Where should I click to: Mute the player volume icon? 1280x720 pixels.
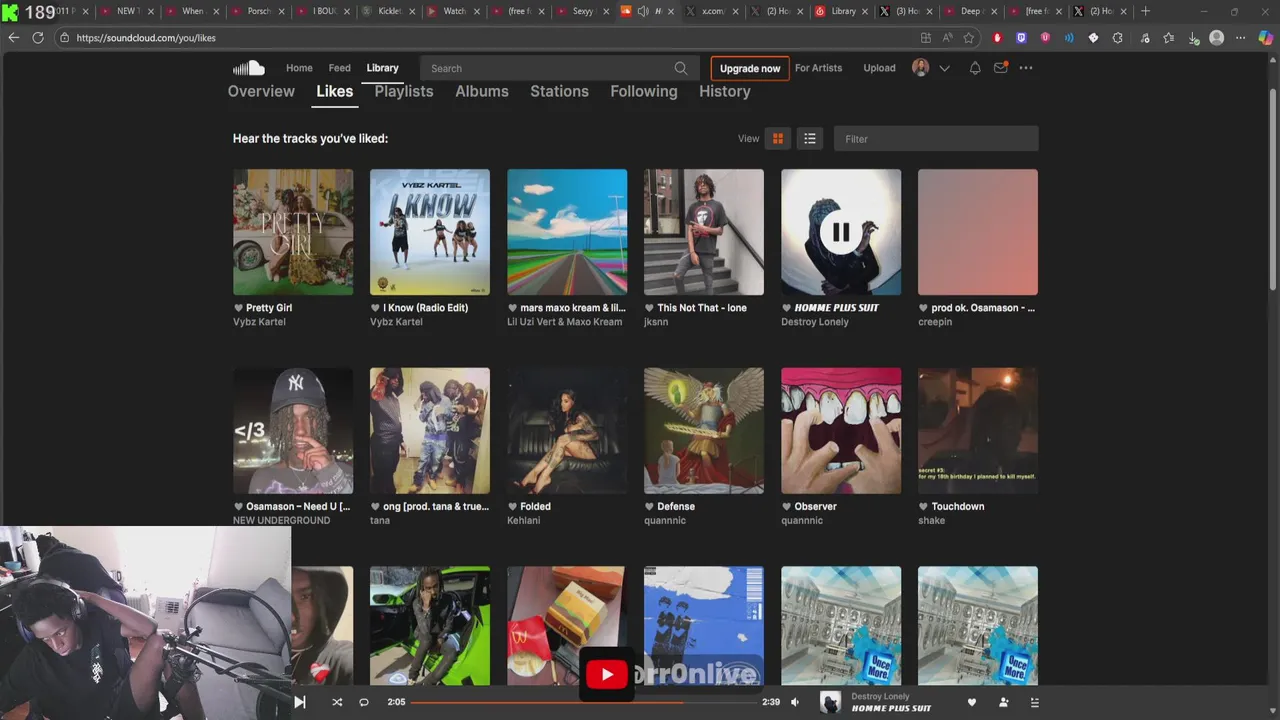[x=795, y=702]
